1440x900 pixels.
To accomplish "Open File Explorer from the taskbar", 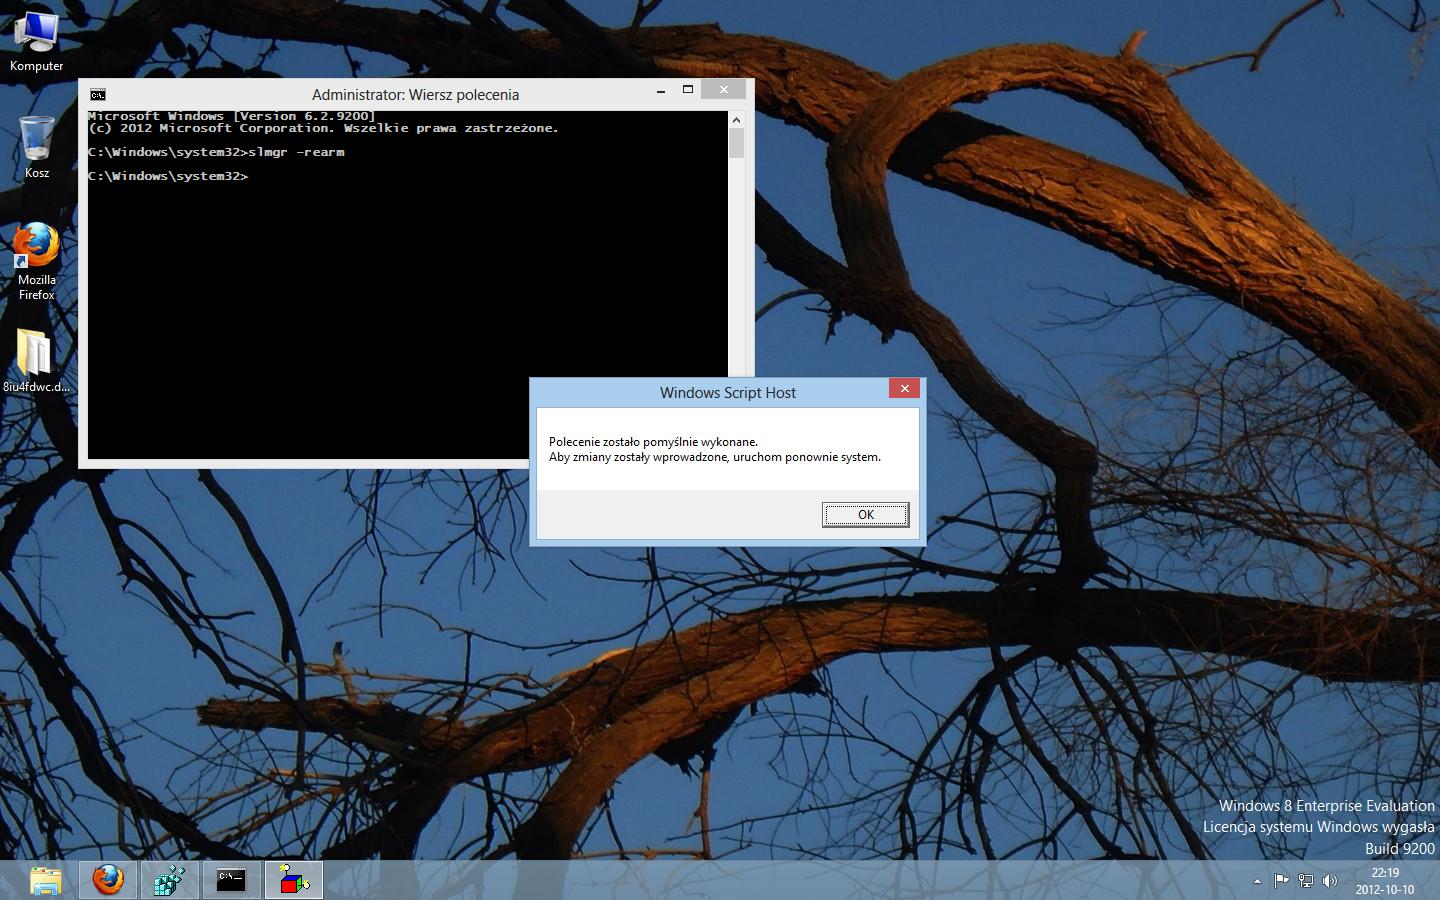I will coord(46,880).
